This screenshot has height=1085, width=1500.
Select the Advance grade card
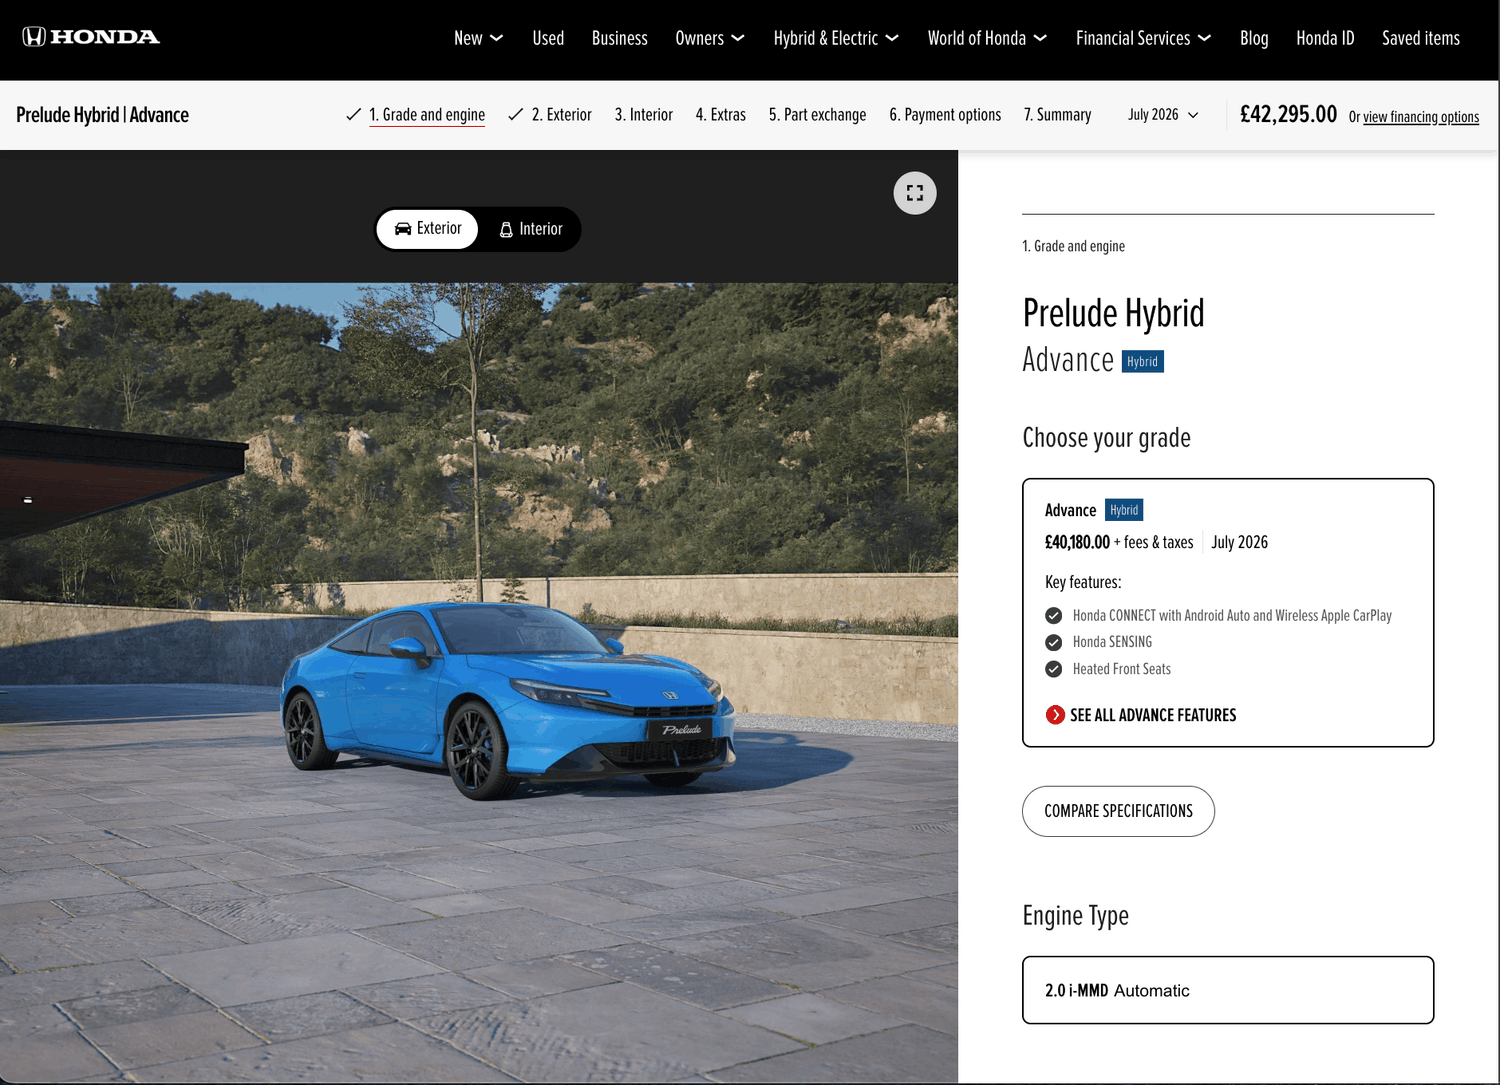1228,612
